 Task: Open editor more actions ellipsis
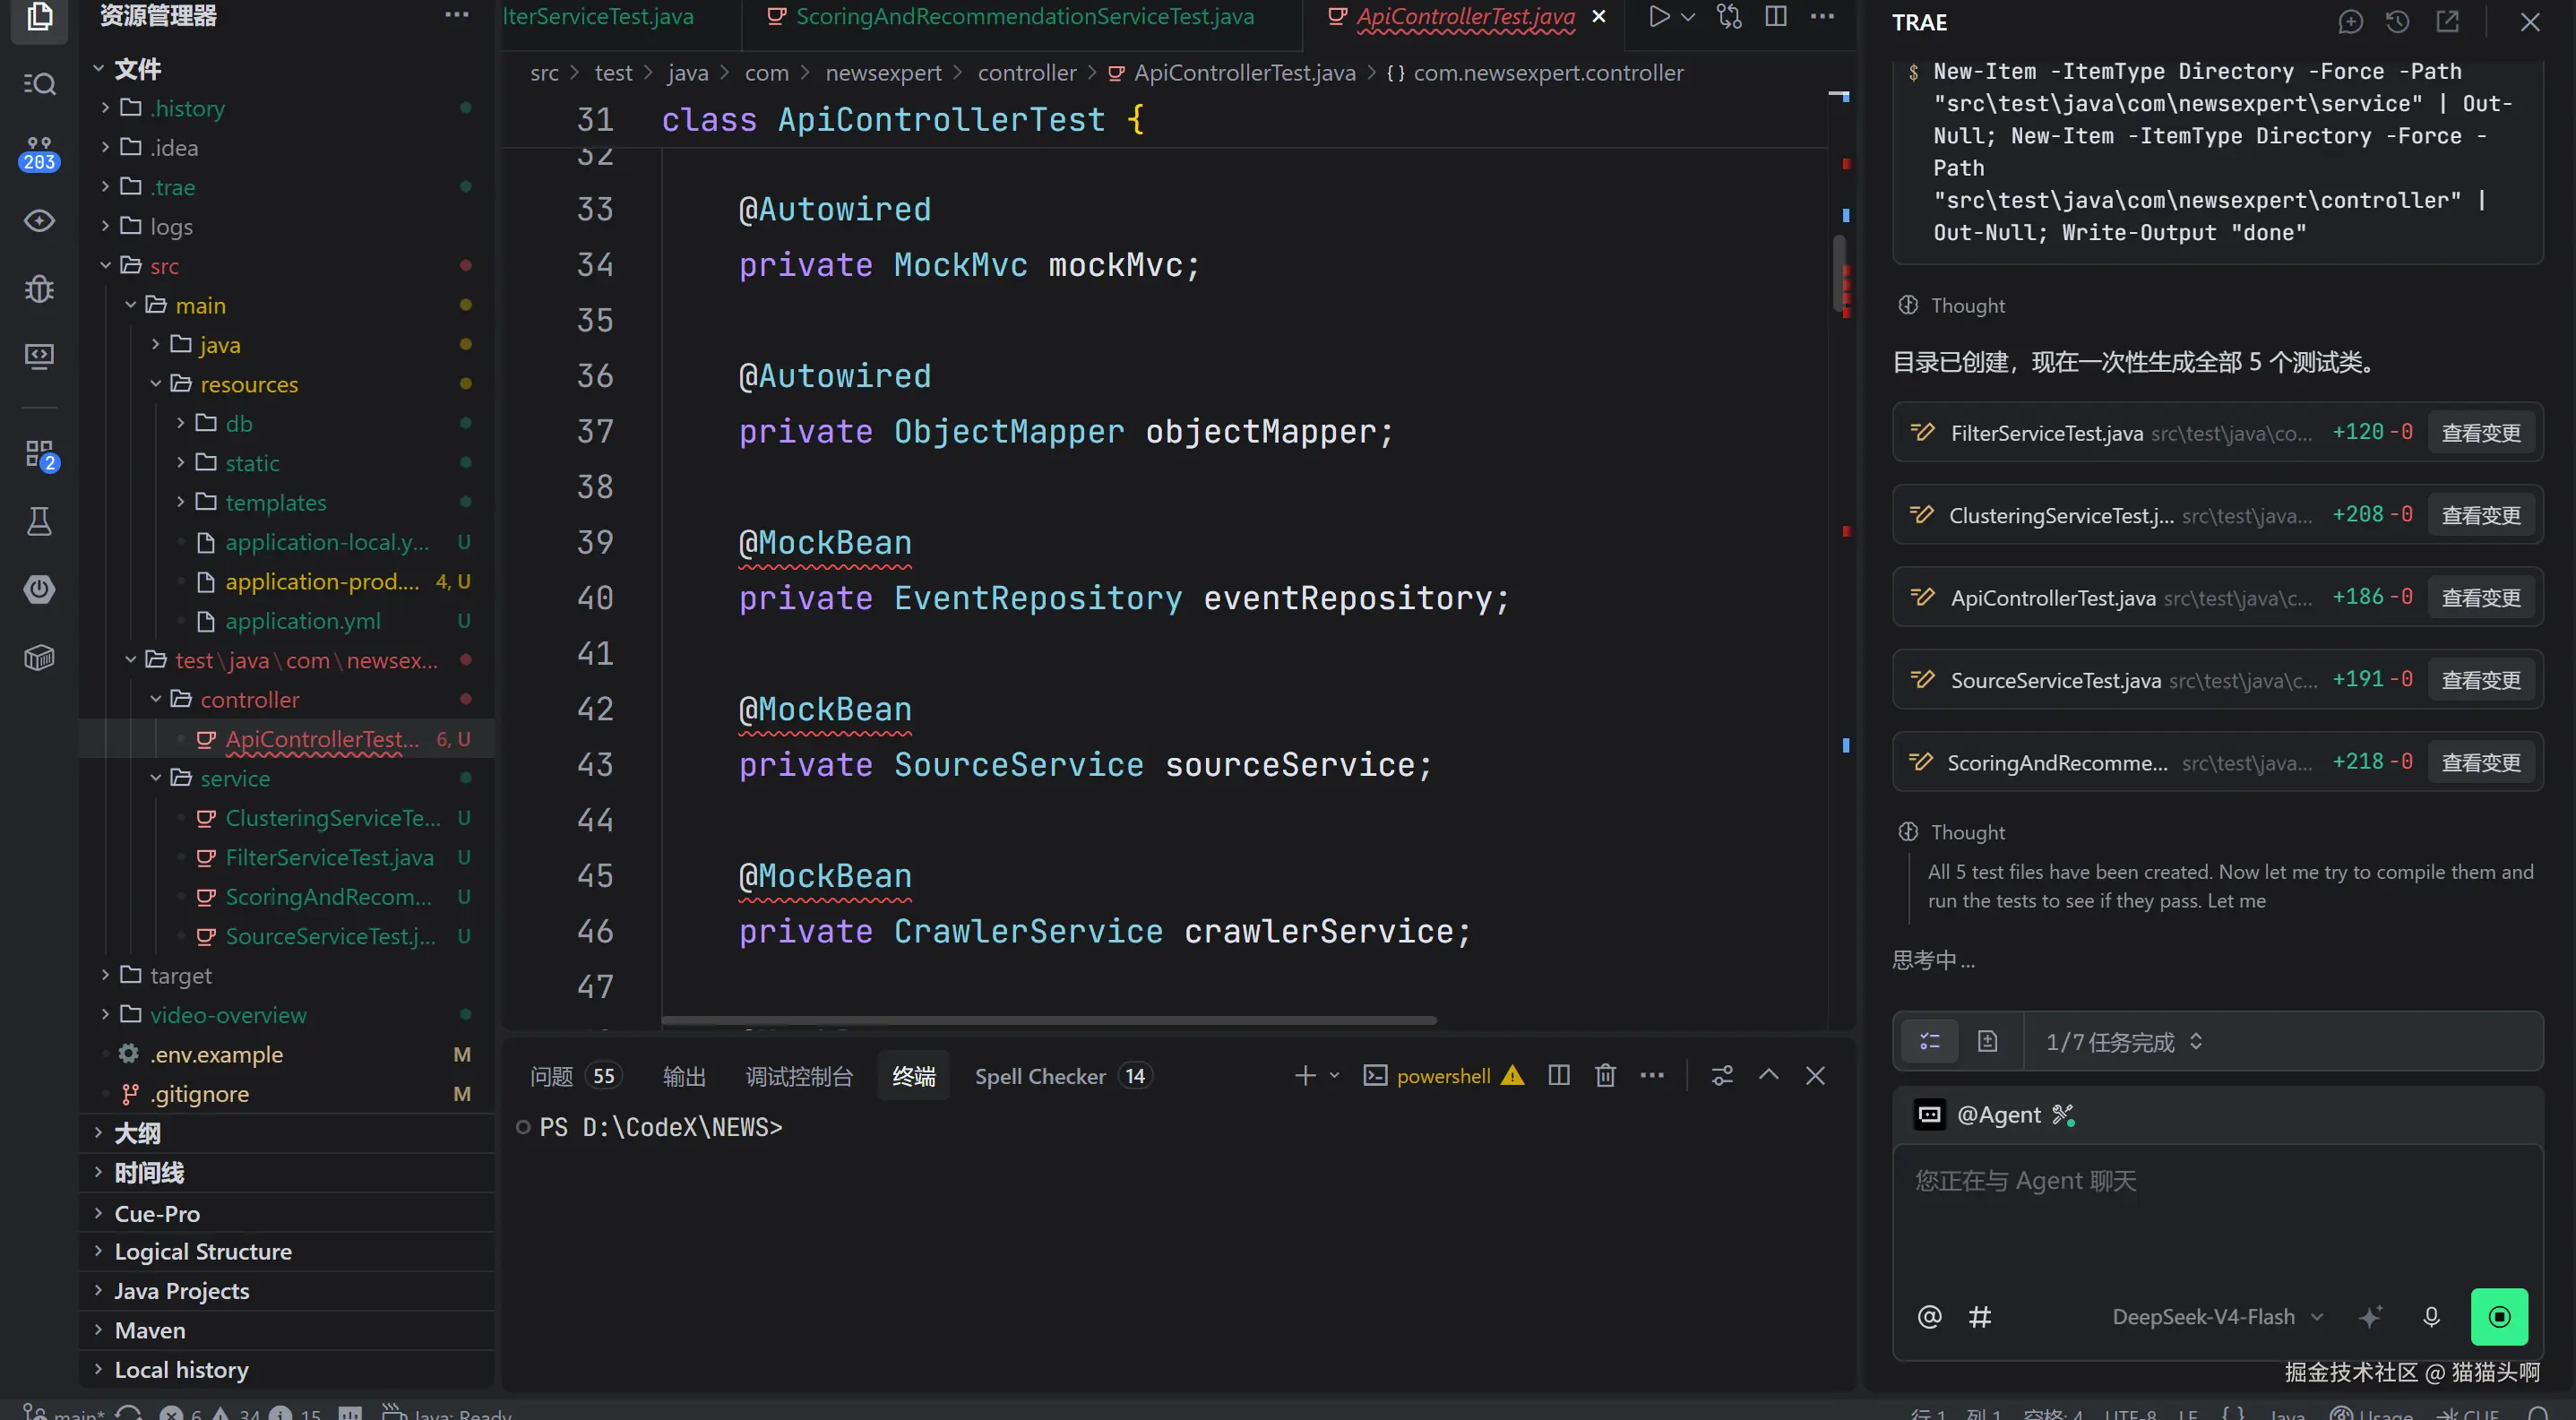pyautogui.click(x=1822, y=16)
